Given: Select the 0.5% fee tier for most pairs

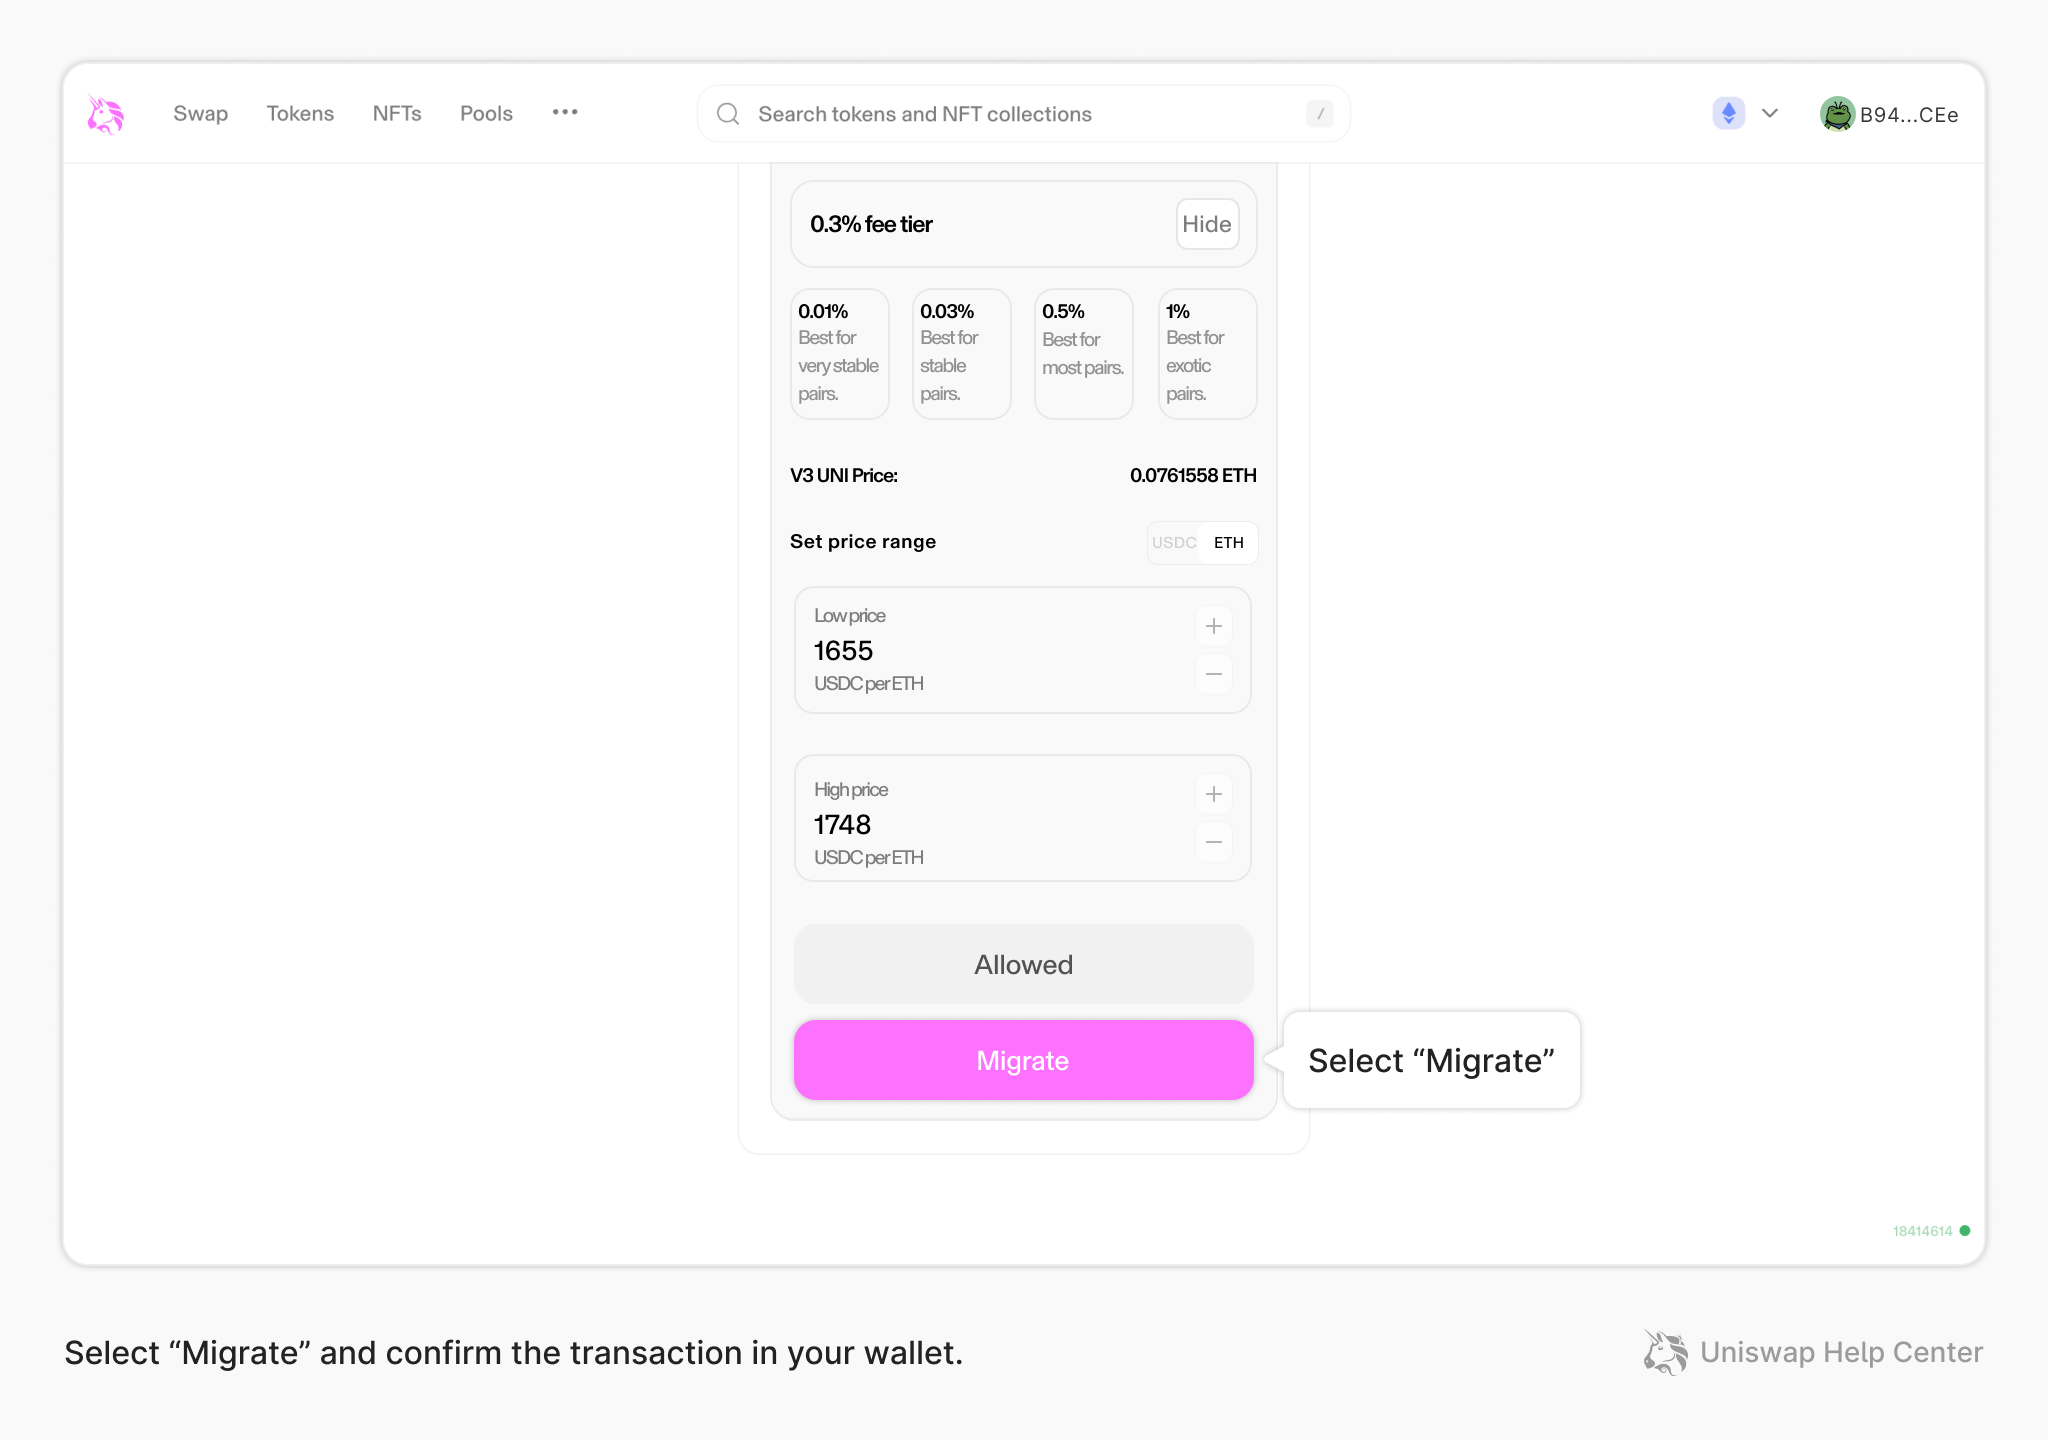Looking at the screenshot, I should coord(1083,353).
